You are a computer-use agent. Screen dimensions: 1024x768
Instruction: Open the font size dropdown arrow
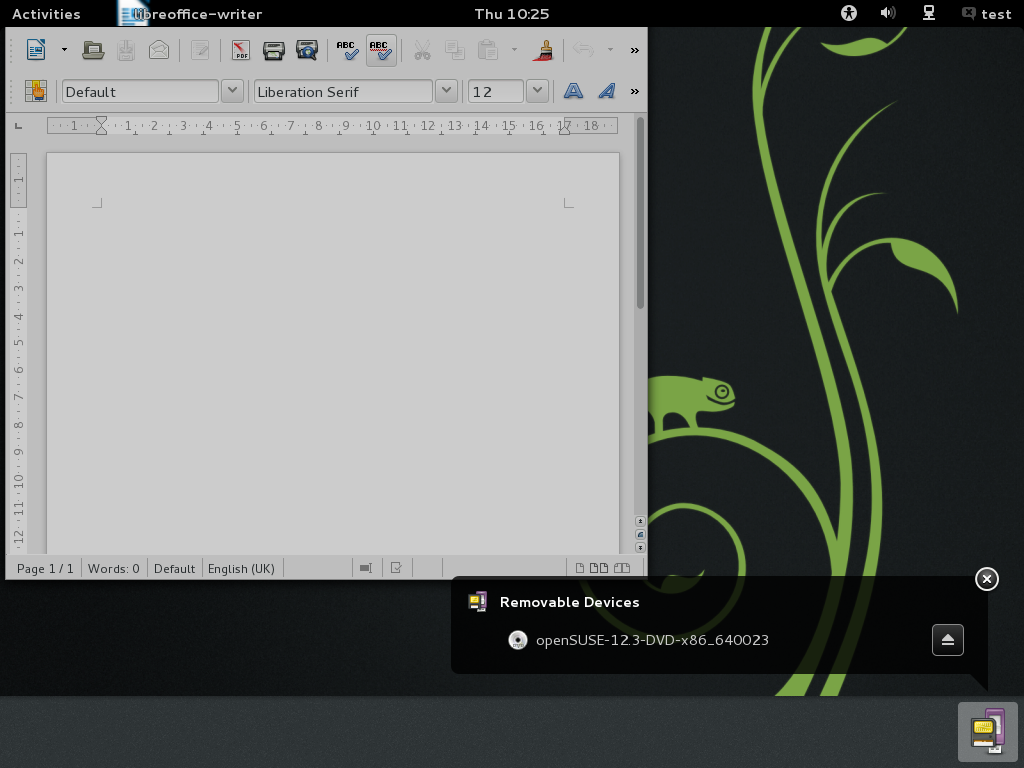click(x=537, y=91)
